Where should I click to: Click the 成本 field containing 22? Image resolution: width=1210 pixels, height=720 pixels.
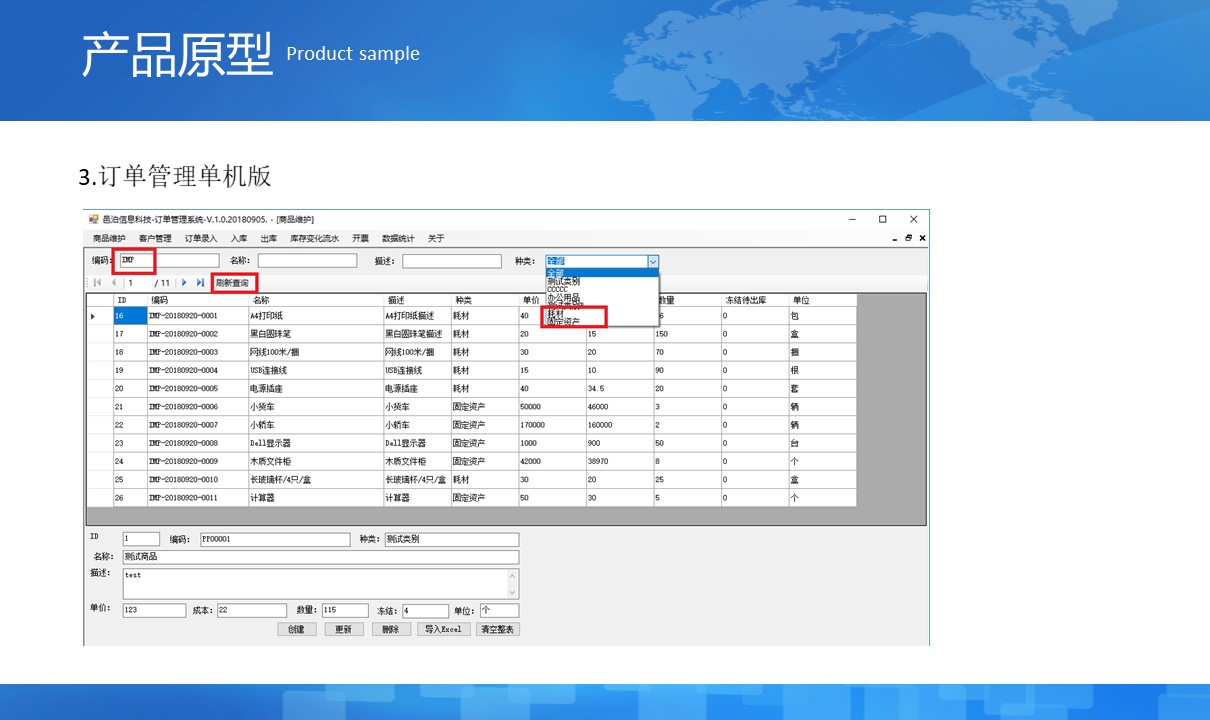coord(252,610)
